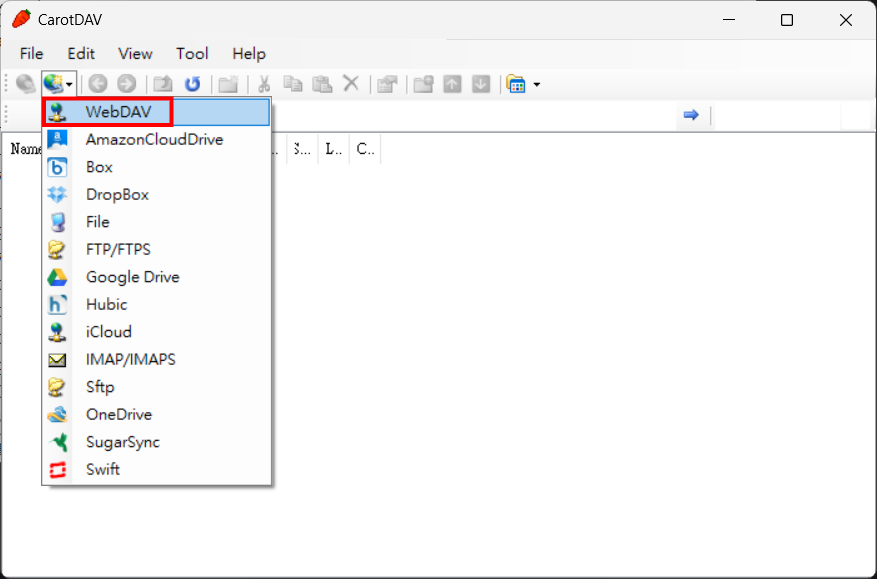This screenshot has height=579, width=877.
Task: Click the folder toolbar icon beside Upload
Action: [x=423, y=84]
